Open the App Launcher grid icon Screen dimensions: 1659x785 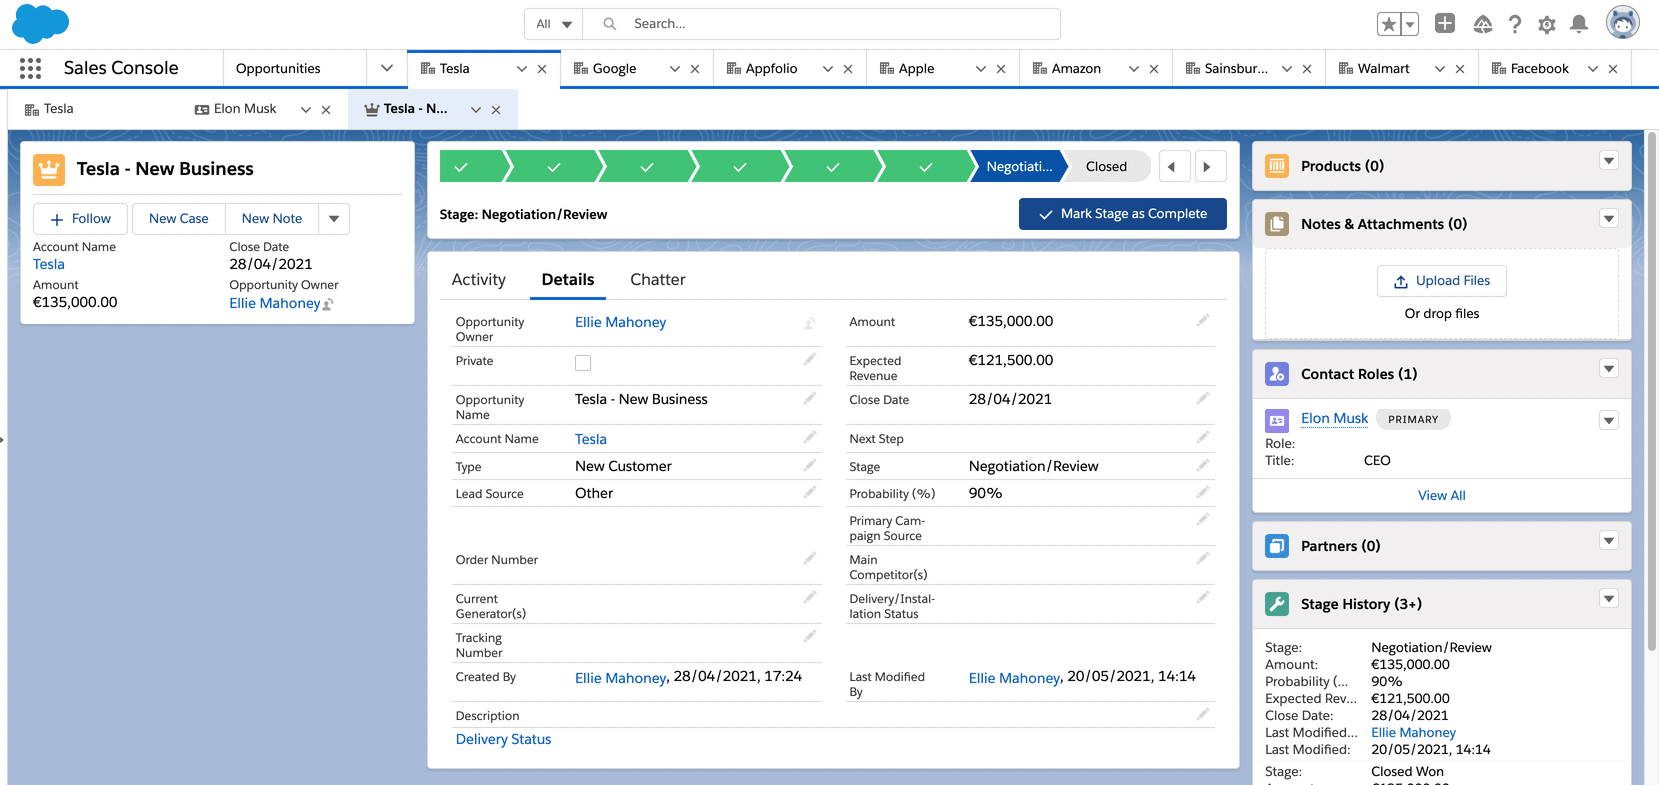click(x=30, y=68)
